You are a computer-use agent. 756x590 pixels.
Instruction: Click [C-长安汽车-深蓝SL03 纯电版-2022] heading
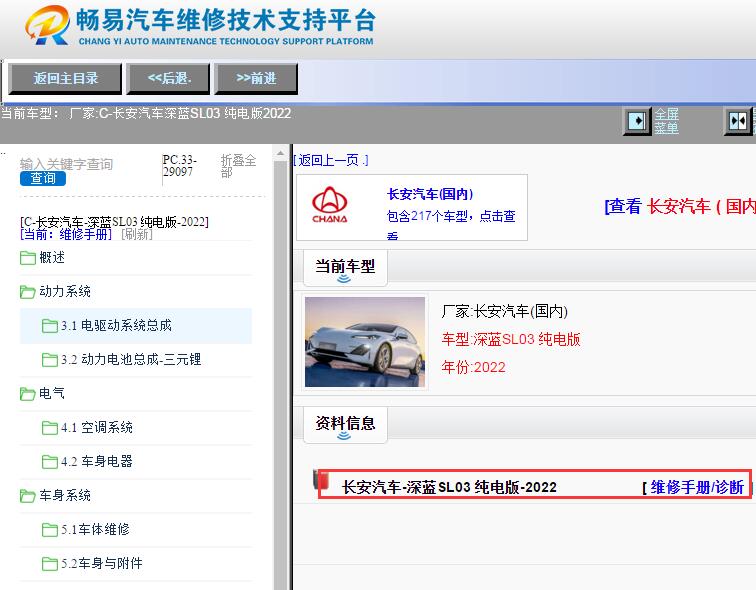coord(114,222)
